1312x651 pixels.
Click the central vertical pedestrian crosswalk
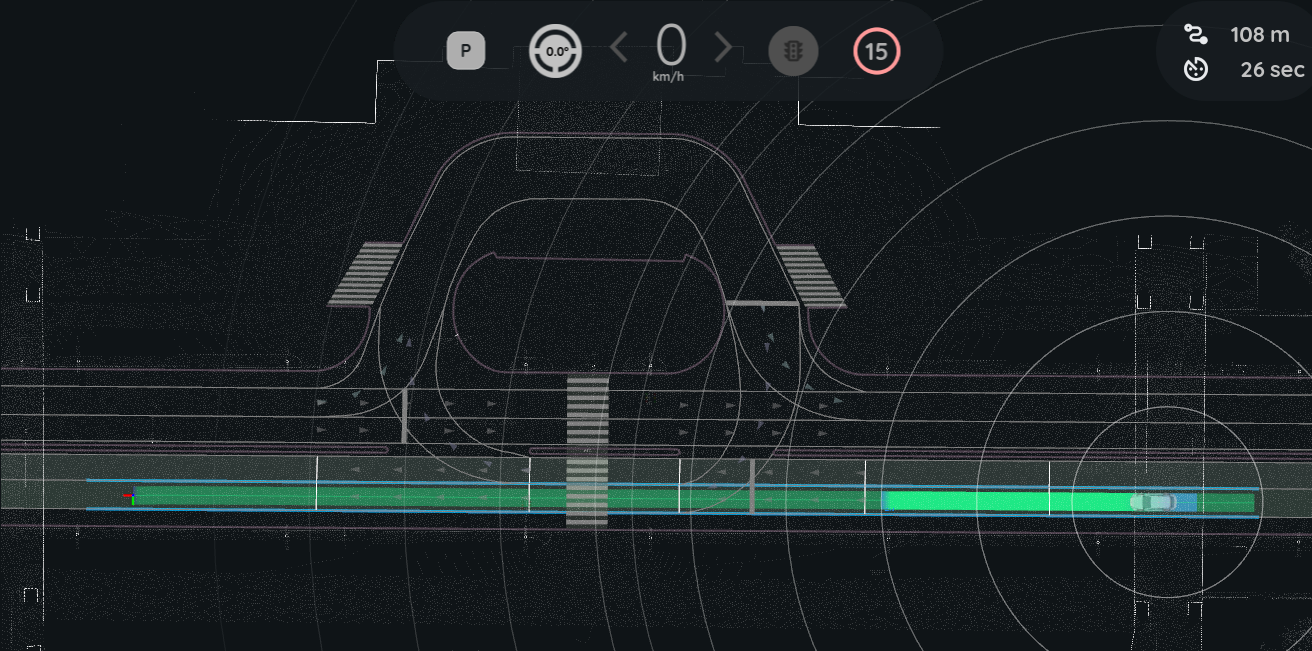pos(587,450)
